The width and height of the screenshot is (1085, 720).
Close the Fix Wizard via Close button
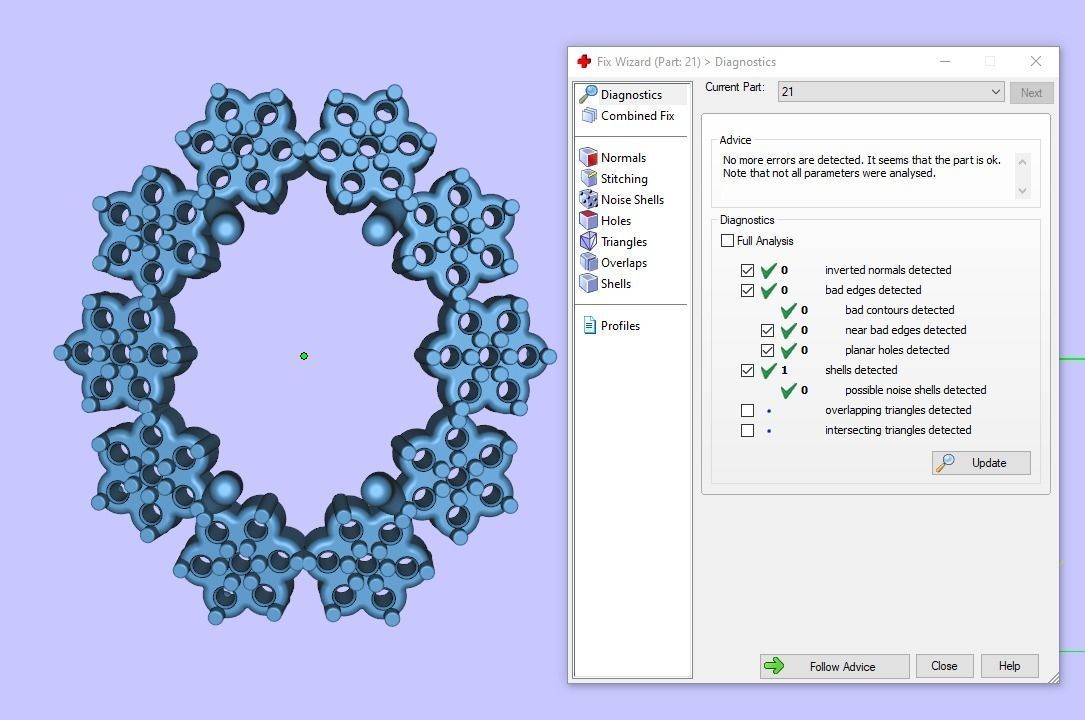tap(945, 666)
